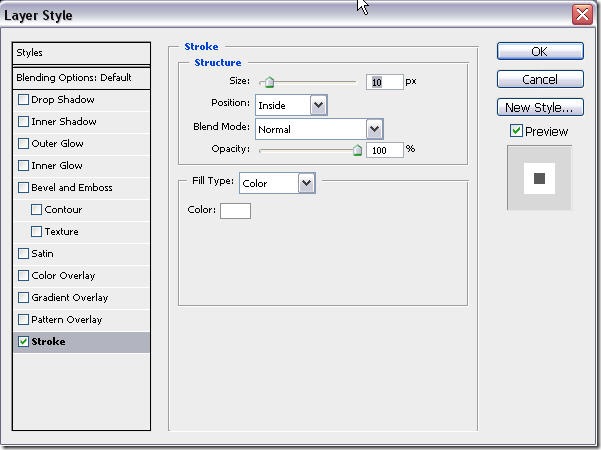Screen dimensions: 601x450
Task: Uncheck the Stroke style checkbox
Action: (x=24, y=342)
